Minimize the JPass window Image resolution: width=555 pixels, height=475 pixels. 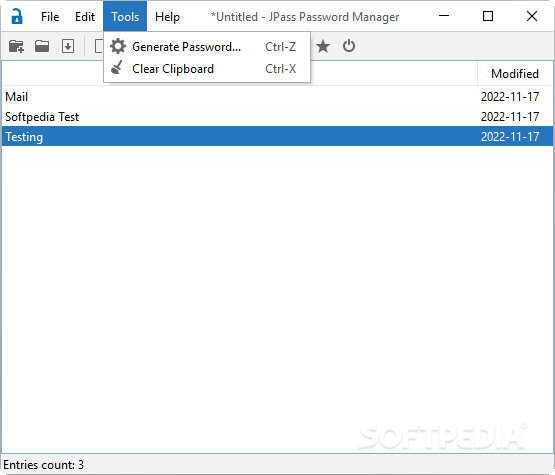(x=444, y=16)
